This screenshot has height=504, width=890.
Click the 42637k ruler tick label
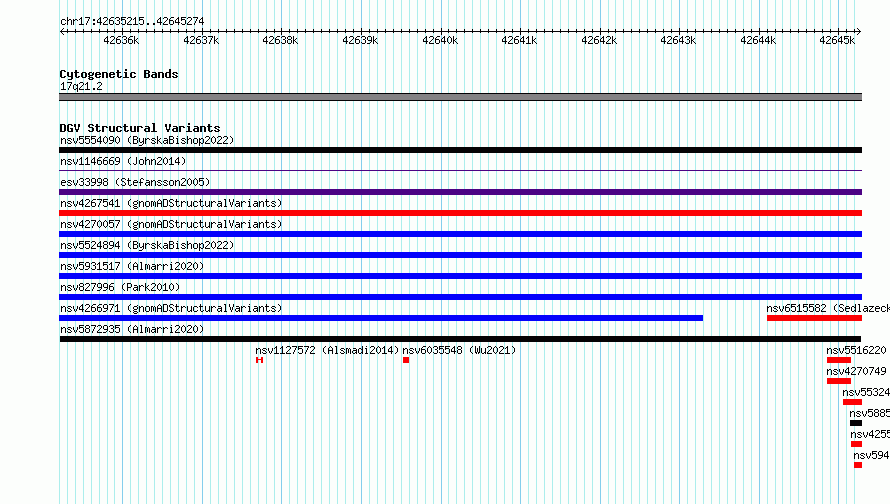(x=201, y=40)
